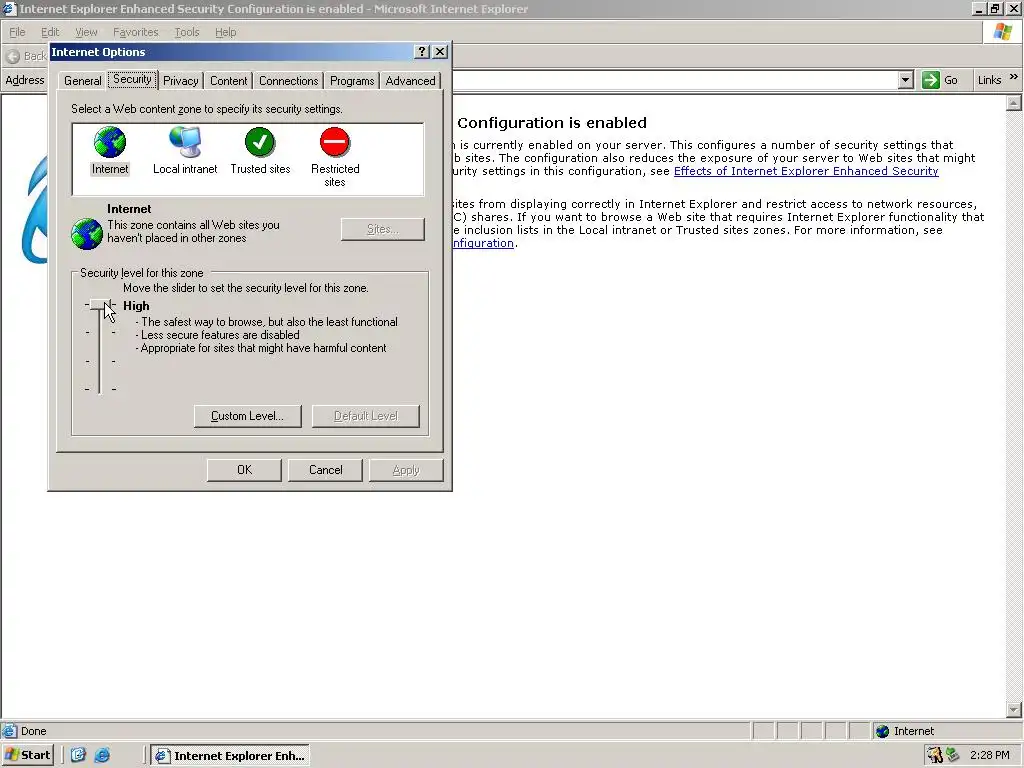Switch to the Advanced tab

[410, 81]
